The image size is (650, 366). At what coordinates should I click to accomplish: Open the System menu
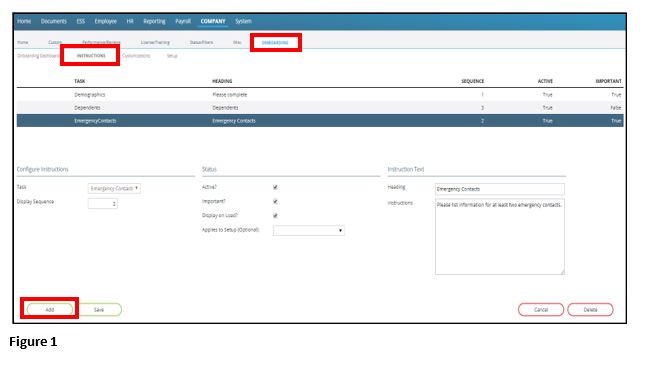(x=243, y=21)
